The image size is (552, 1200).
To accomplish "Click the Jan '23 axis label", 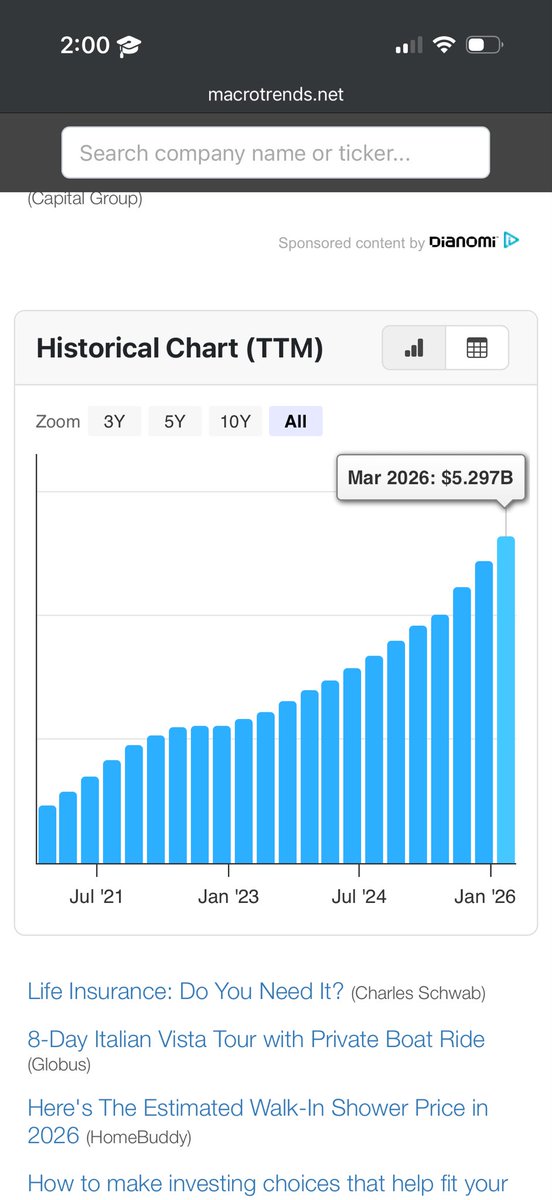I will [x=228, y=896].
